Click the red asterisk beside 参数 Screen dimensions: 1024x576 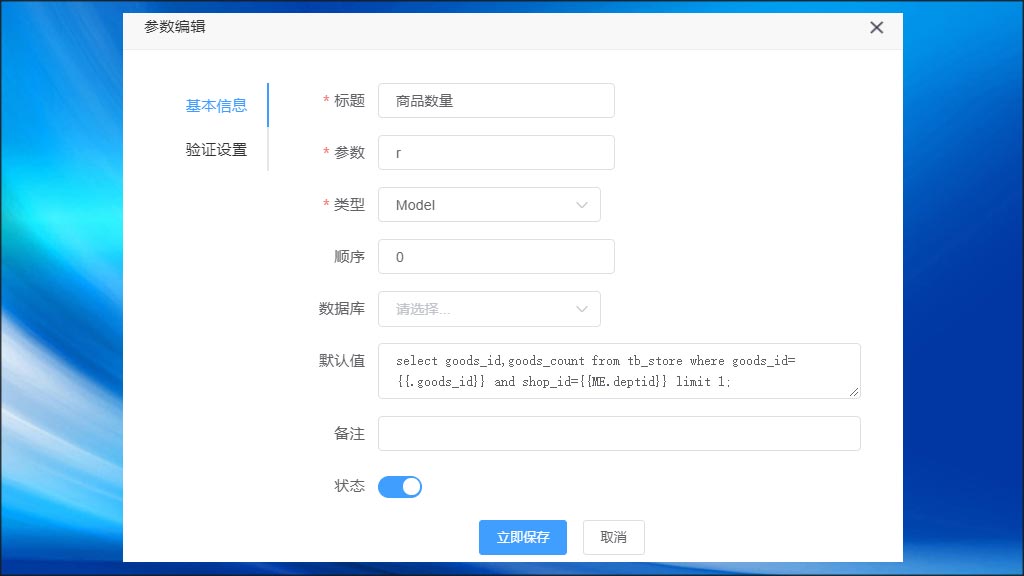click(x=327, y=152)
